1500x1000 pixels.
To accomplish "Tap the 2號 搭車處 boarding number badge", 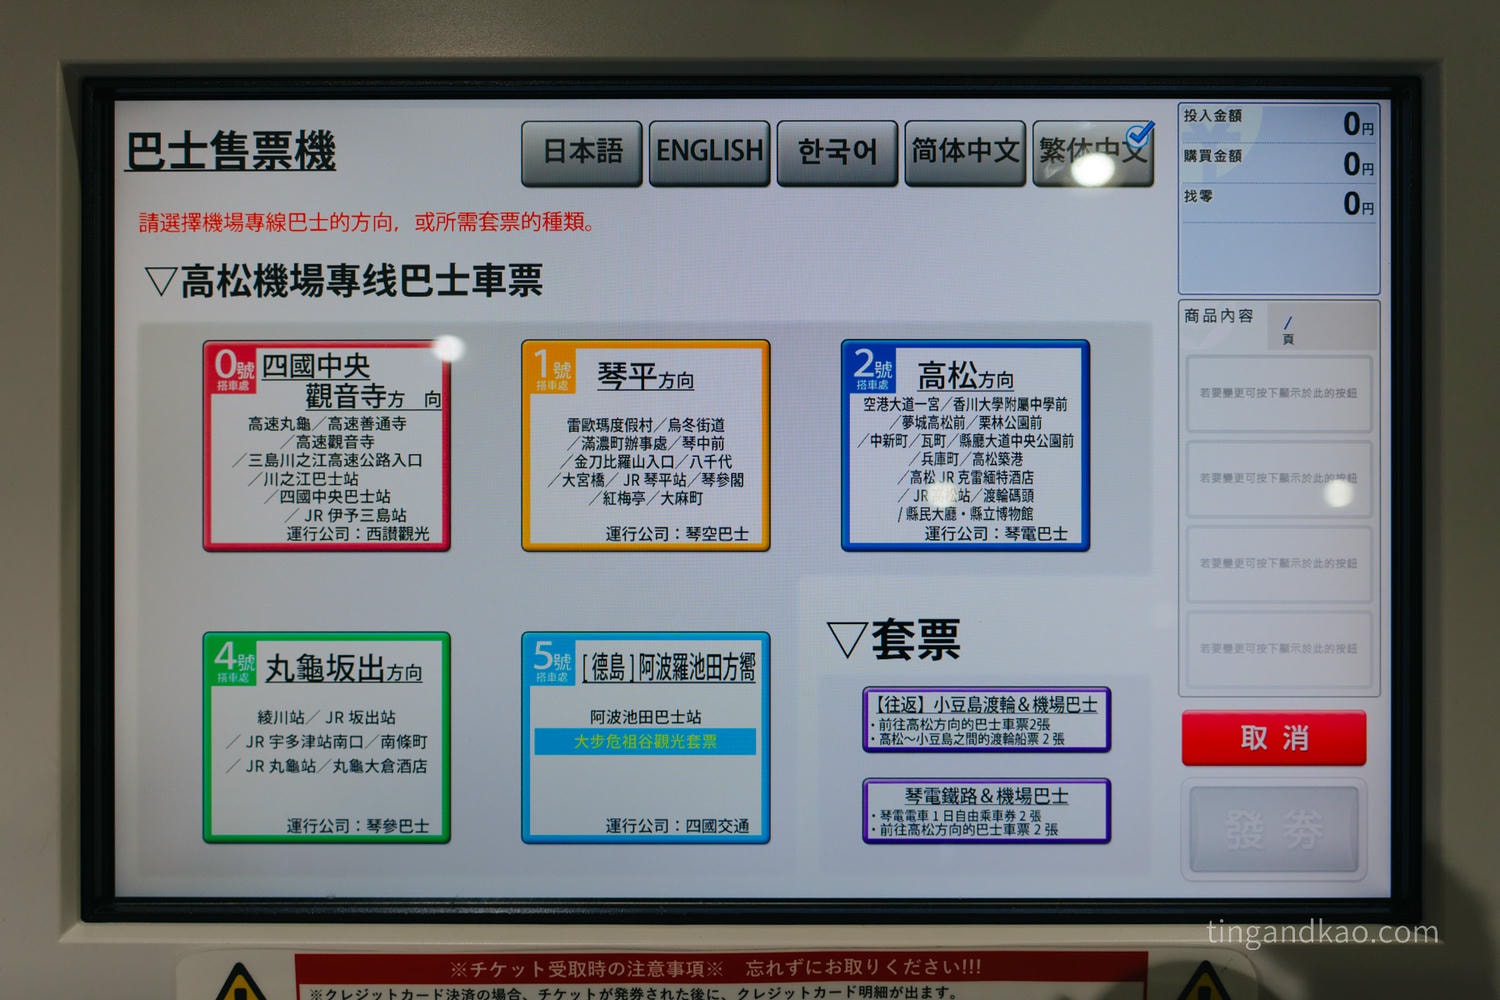I will (x=872, y=369).
